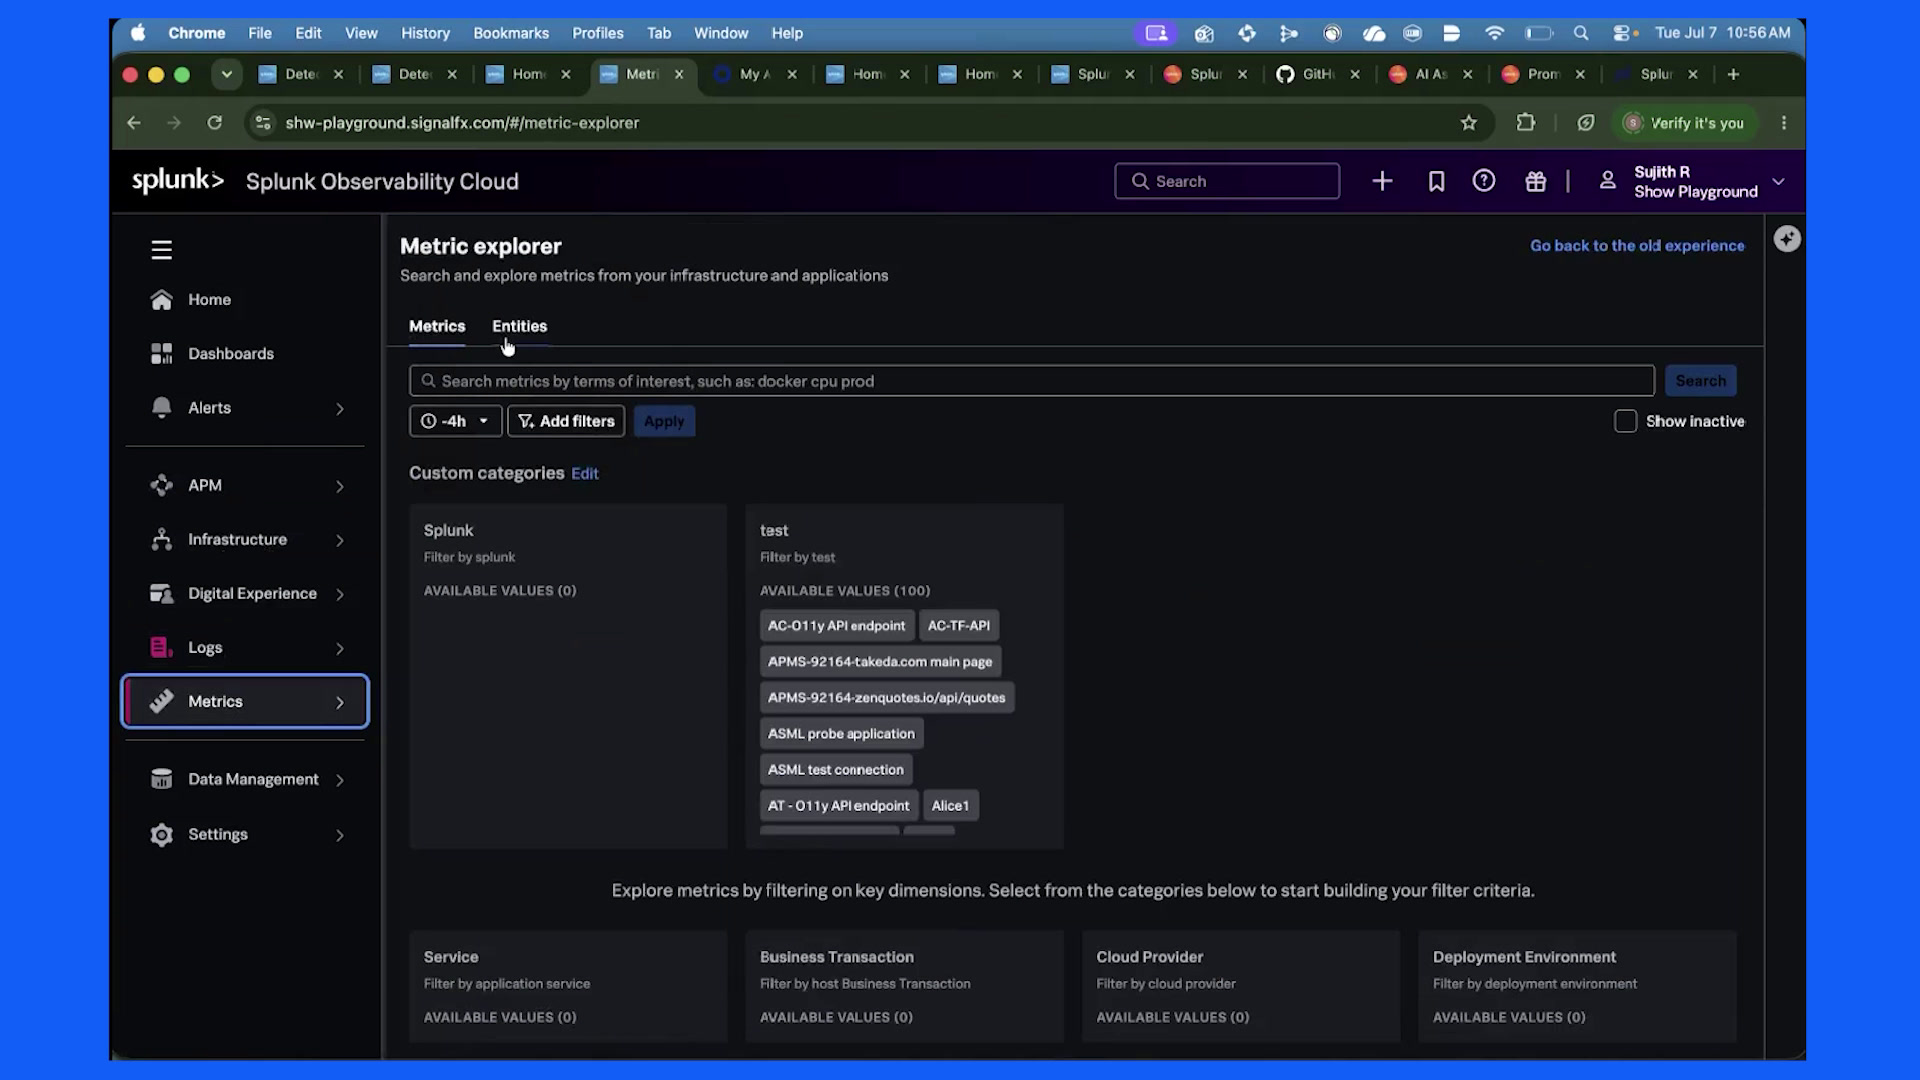Edit the custom categories
Image resolution: width=1920 pixels, height=1080 pixels.
click(585, 474)
